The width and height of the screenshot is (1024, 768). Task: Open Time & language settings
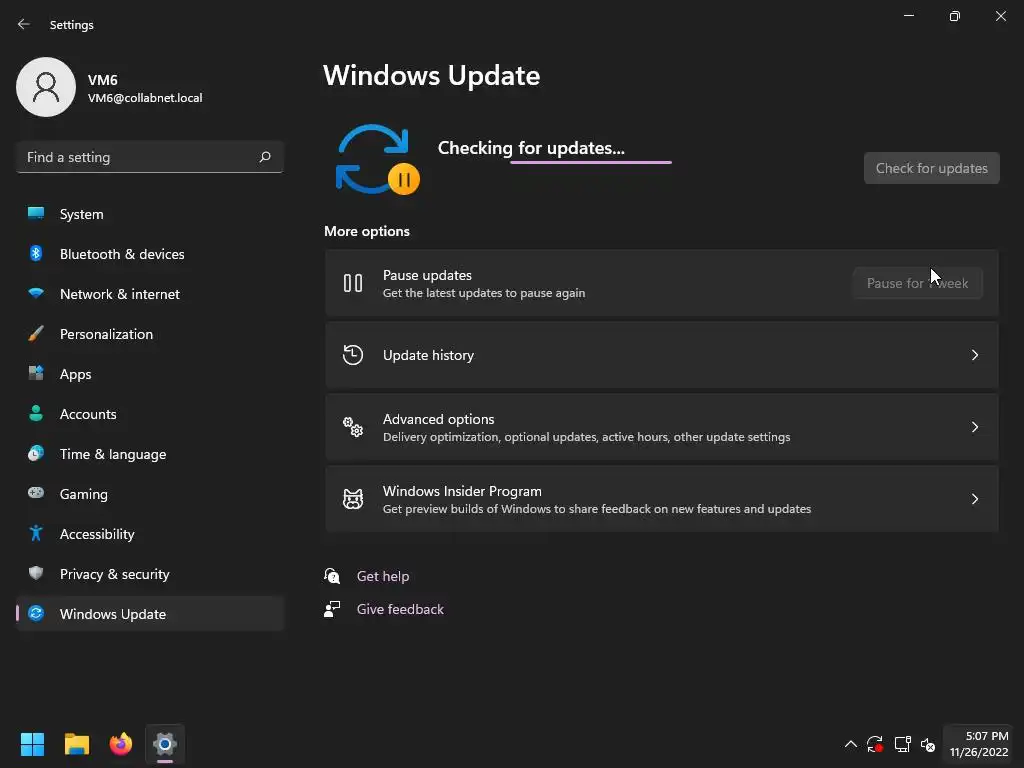pos(150,454)
